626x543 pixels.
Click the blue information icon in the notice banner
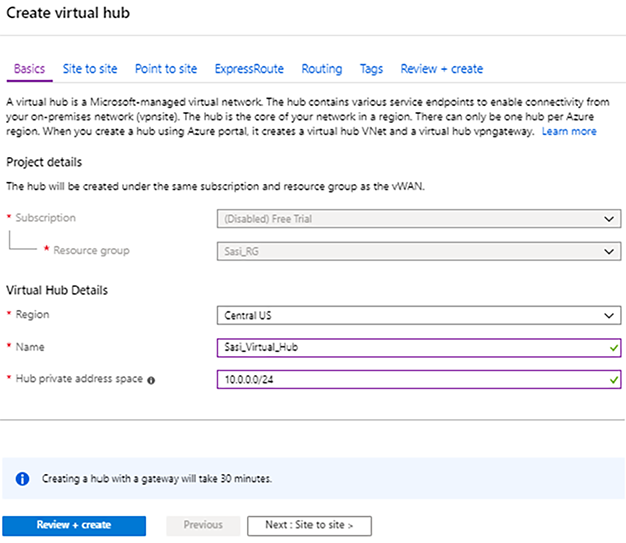click(22, 479)
